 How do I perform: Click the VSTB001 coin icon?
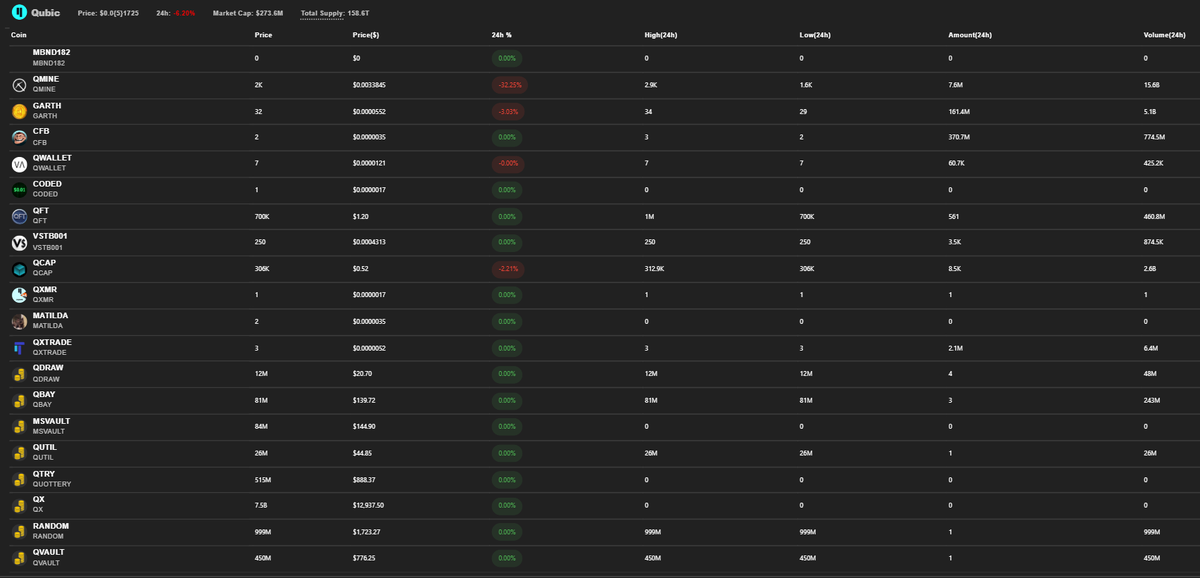(x=19, y=242)
